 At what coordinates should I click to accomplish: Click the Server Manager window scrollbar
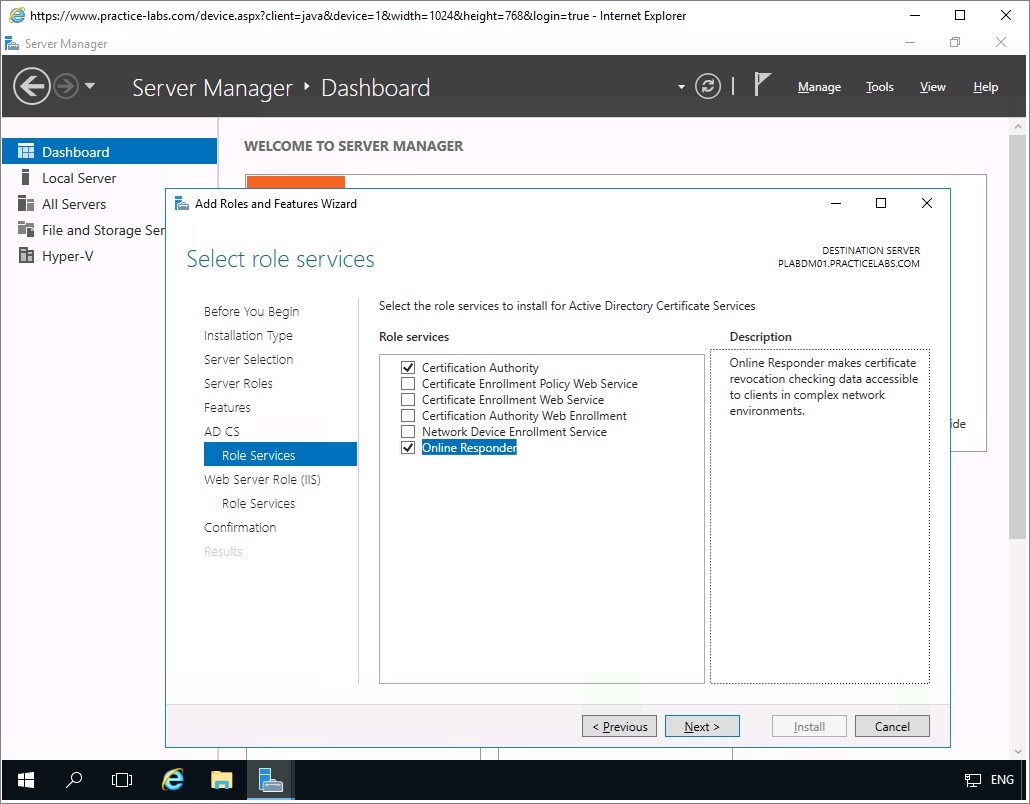[1018, 338]
